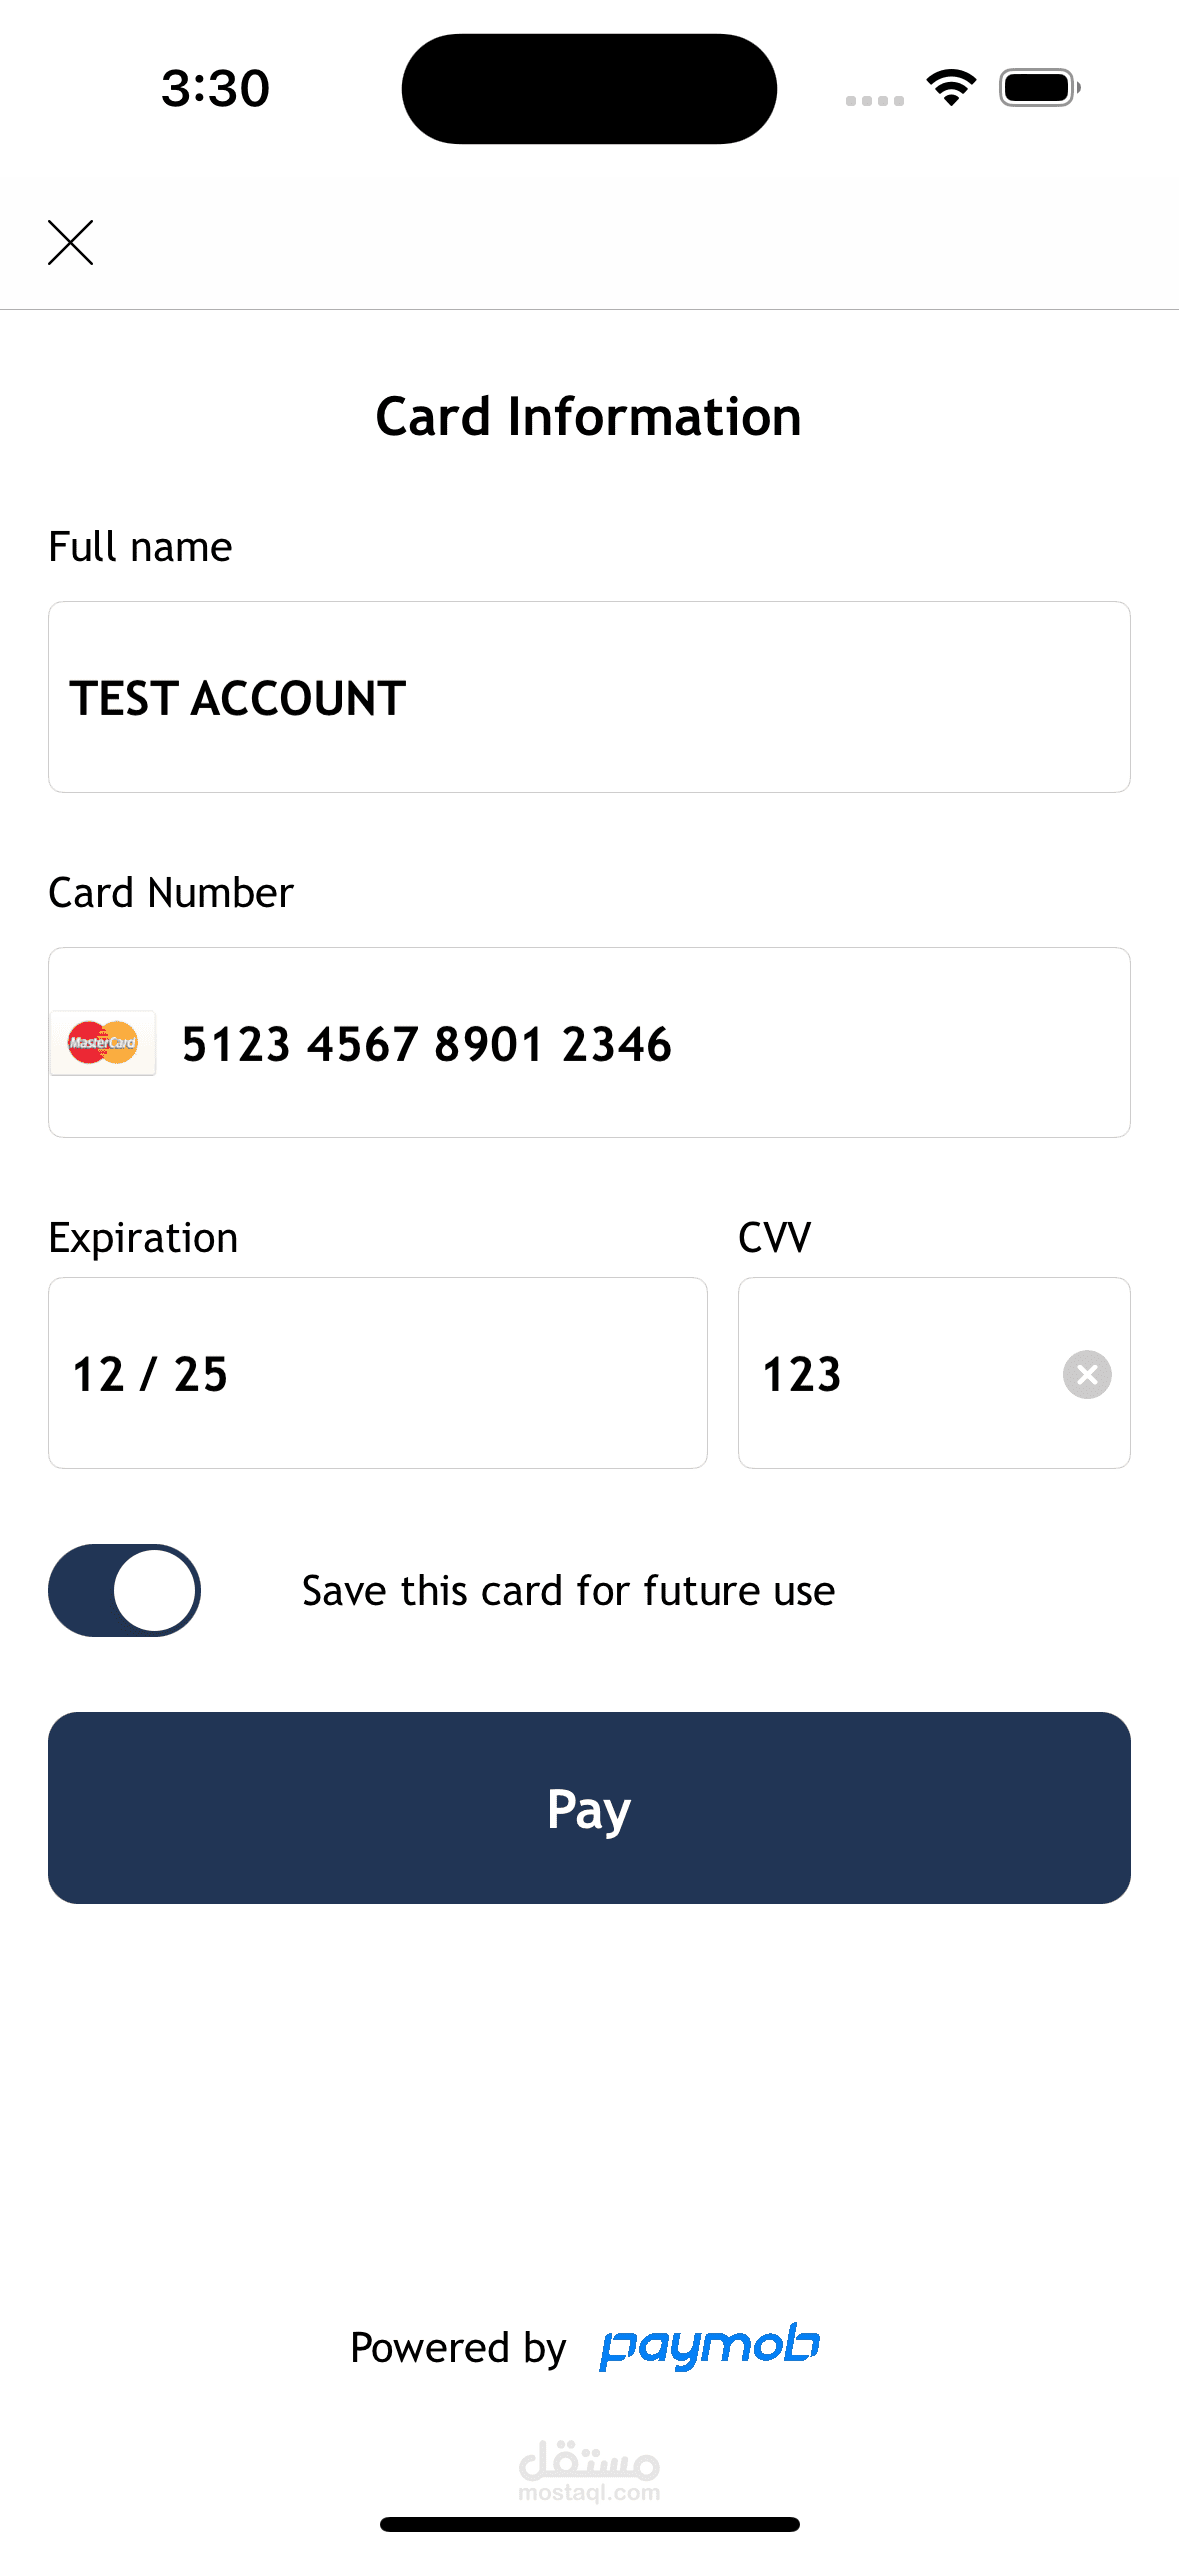Tap the MasterCard logo icon
Image resolution: width=1179 pixels, height=2556 pixels.
click(x=103, y=1043)
